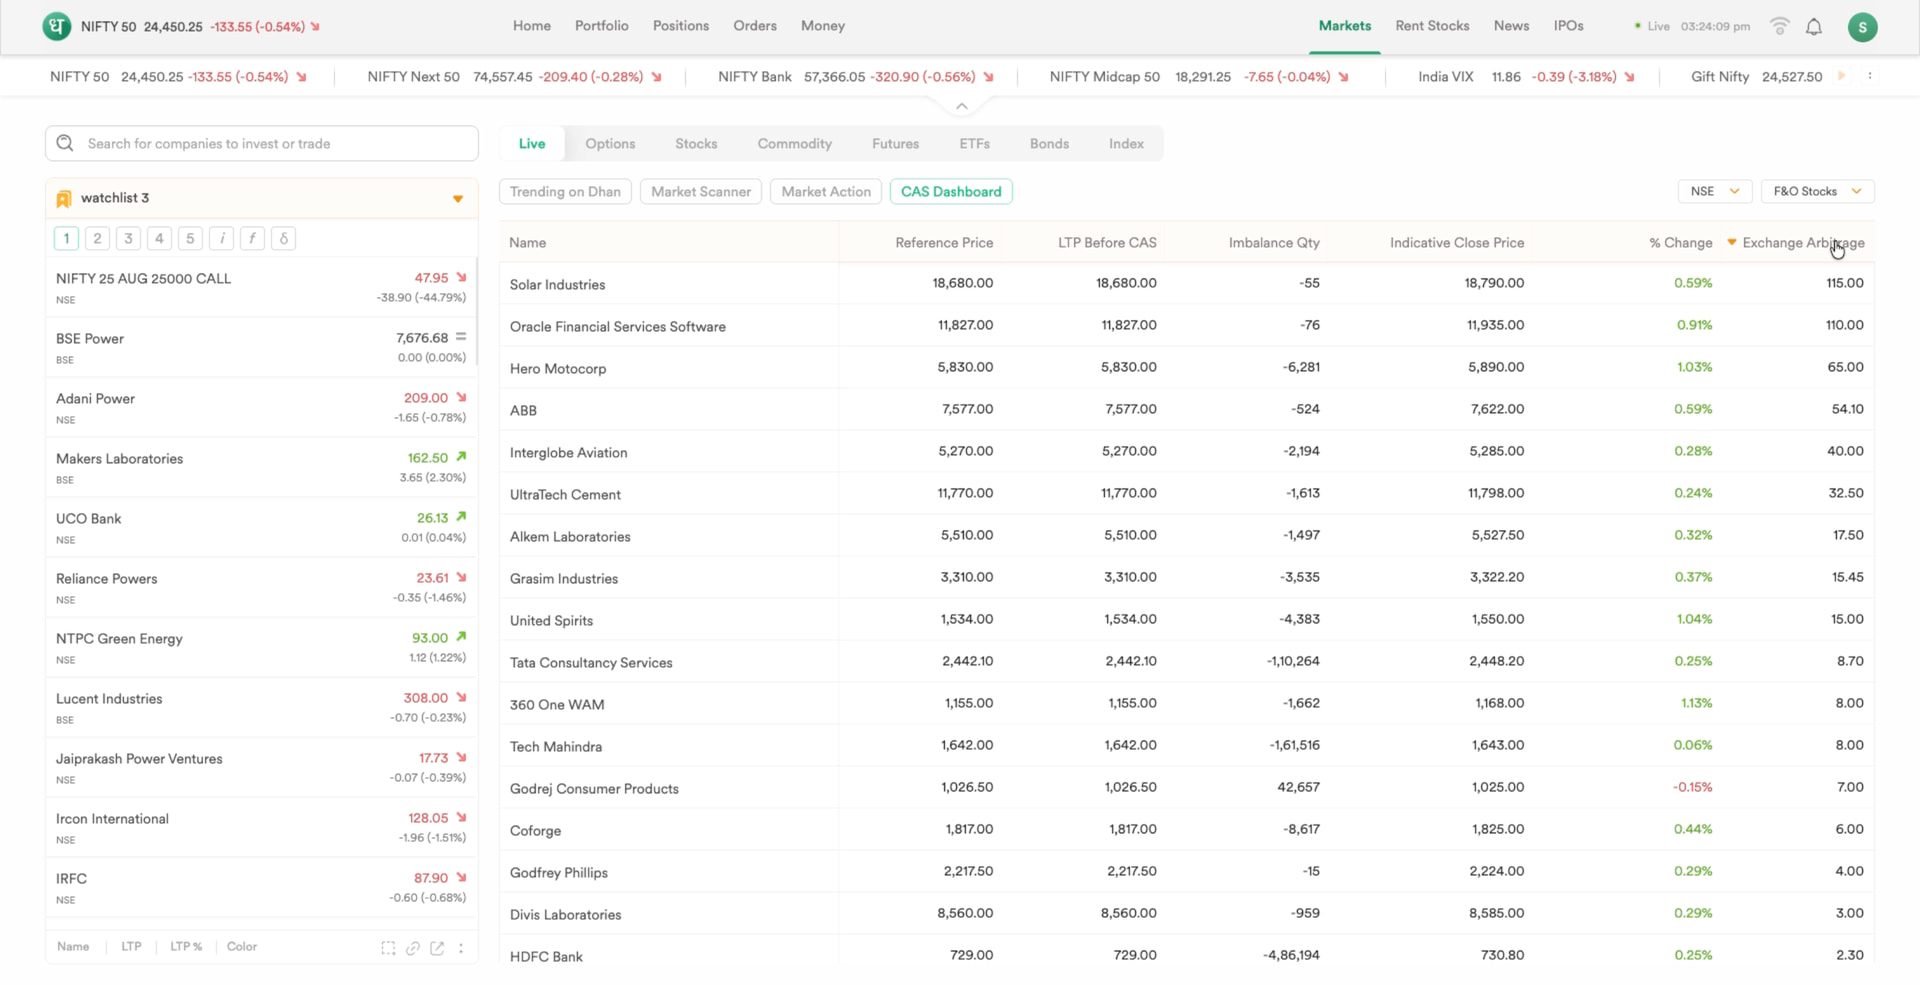The width and height of the screenshot is (1920, 985).
Task: Open Reliance Powers watchlist item
Action: tap(261, 587)
